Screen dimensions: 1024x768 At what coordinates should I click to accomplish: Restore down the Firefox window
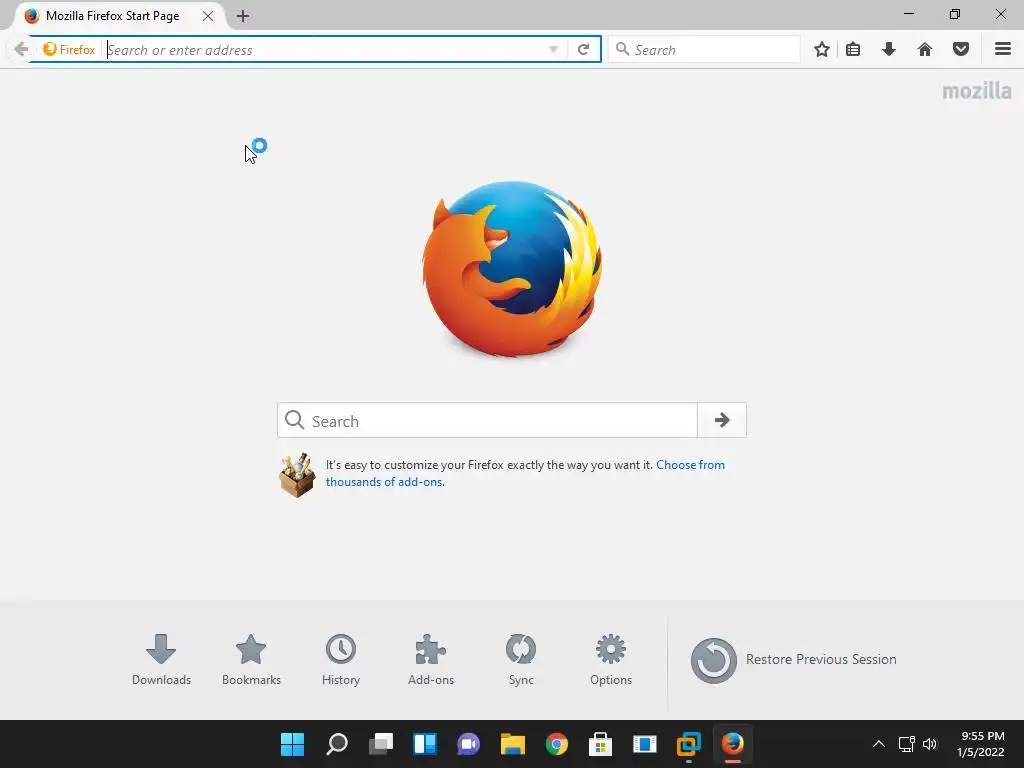(x=955, y=14)
